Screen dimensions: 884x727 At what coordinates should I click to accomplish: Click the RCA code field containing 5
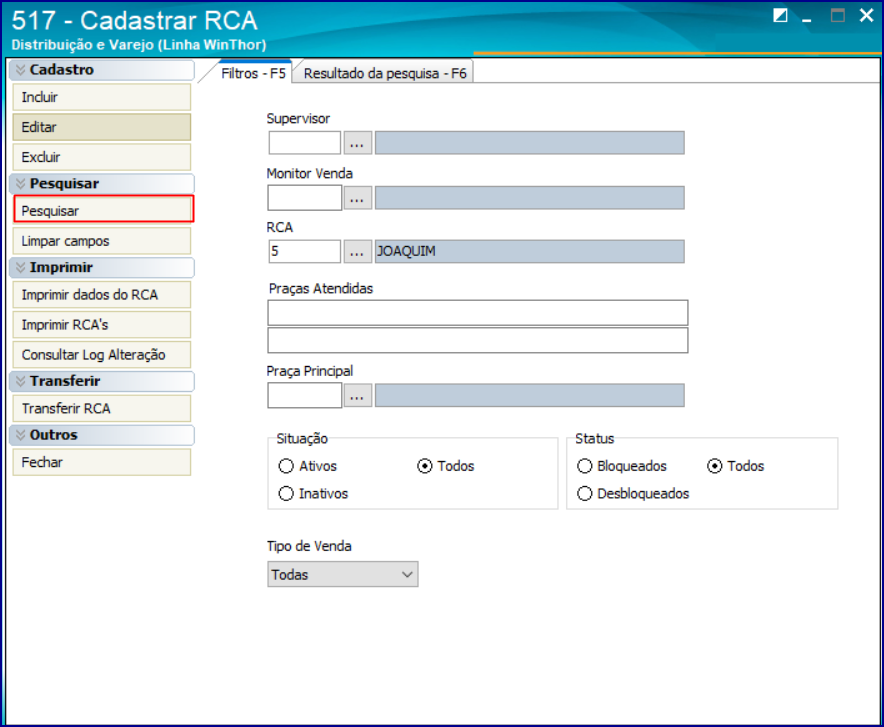click(305, 251)
